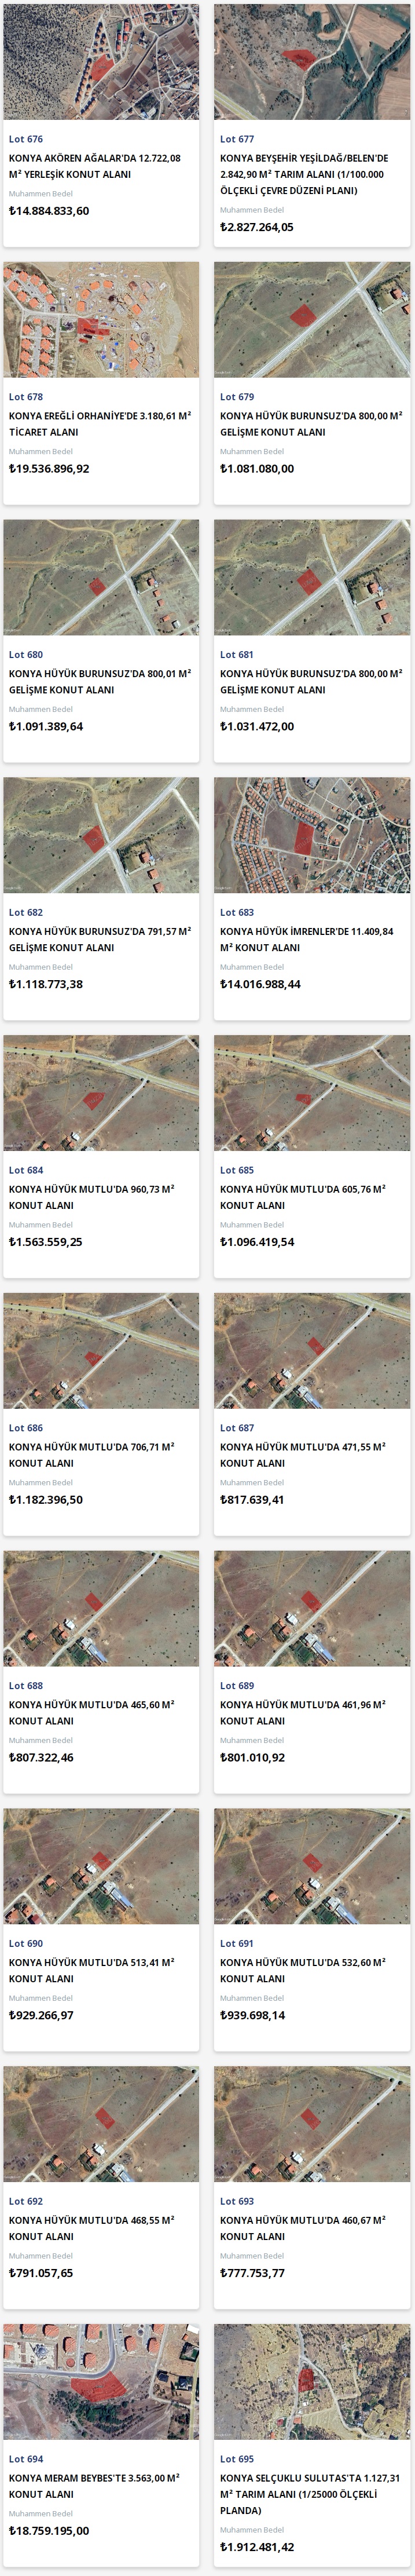The height and width of the screenshot is (2576, 415).
Task: Open Konya Ereğli Orhaniye Ticaret Alanı title
Action: point(100,424)
